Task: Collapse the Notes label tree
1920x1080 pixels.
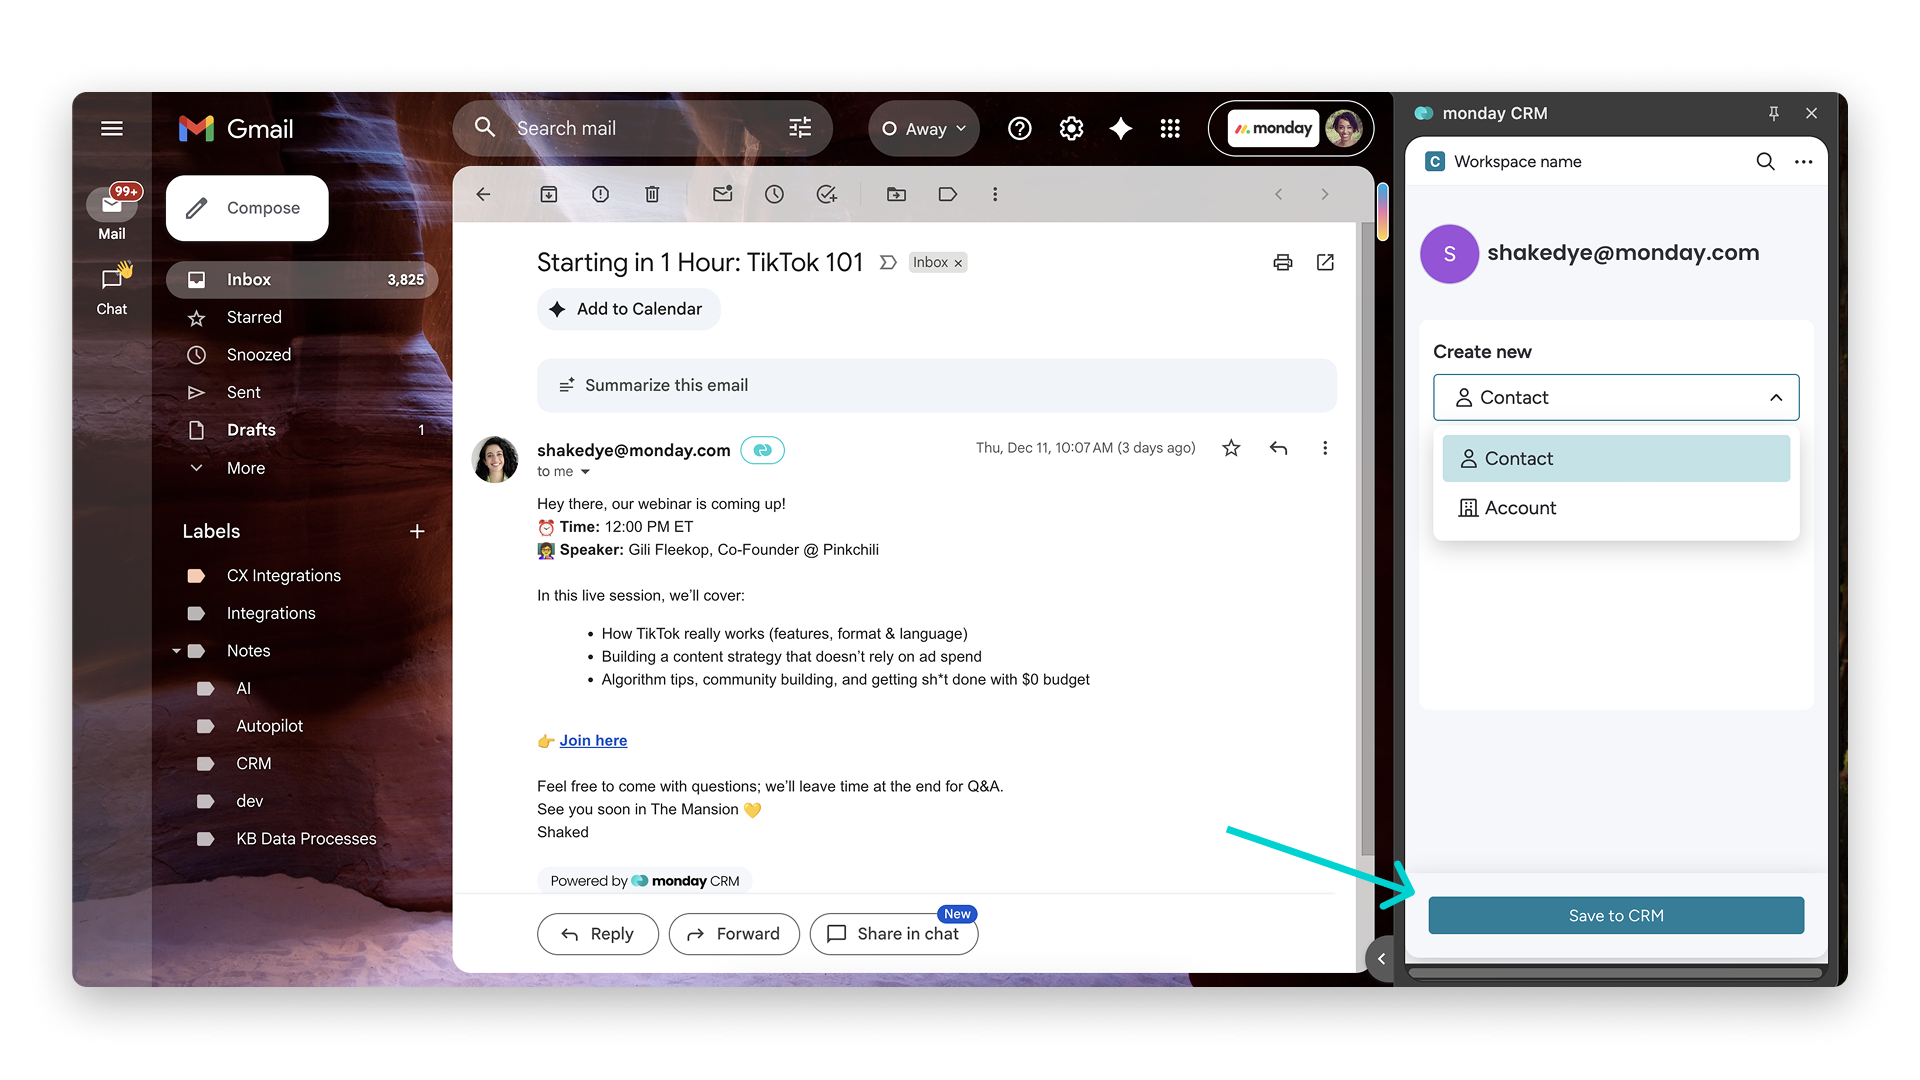Action: coord(177,651)
